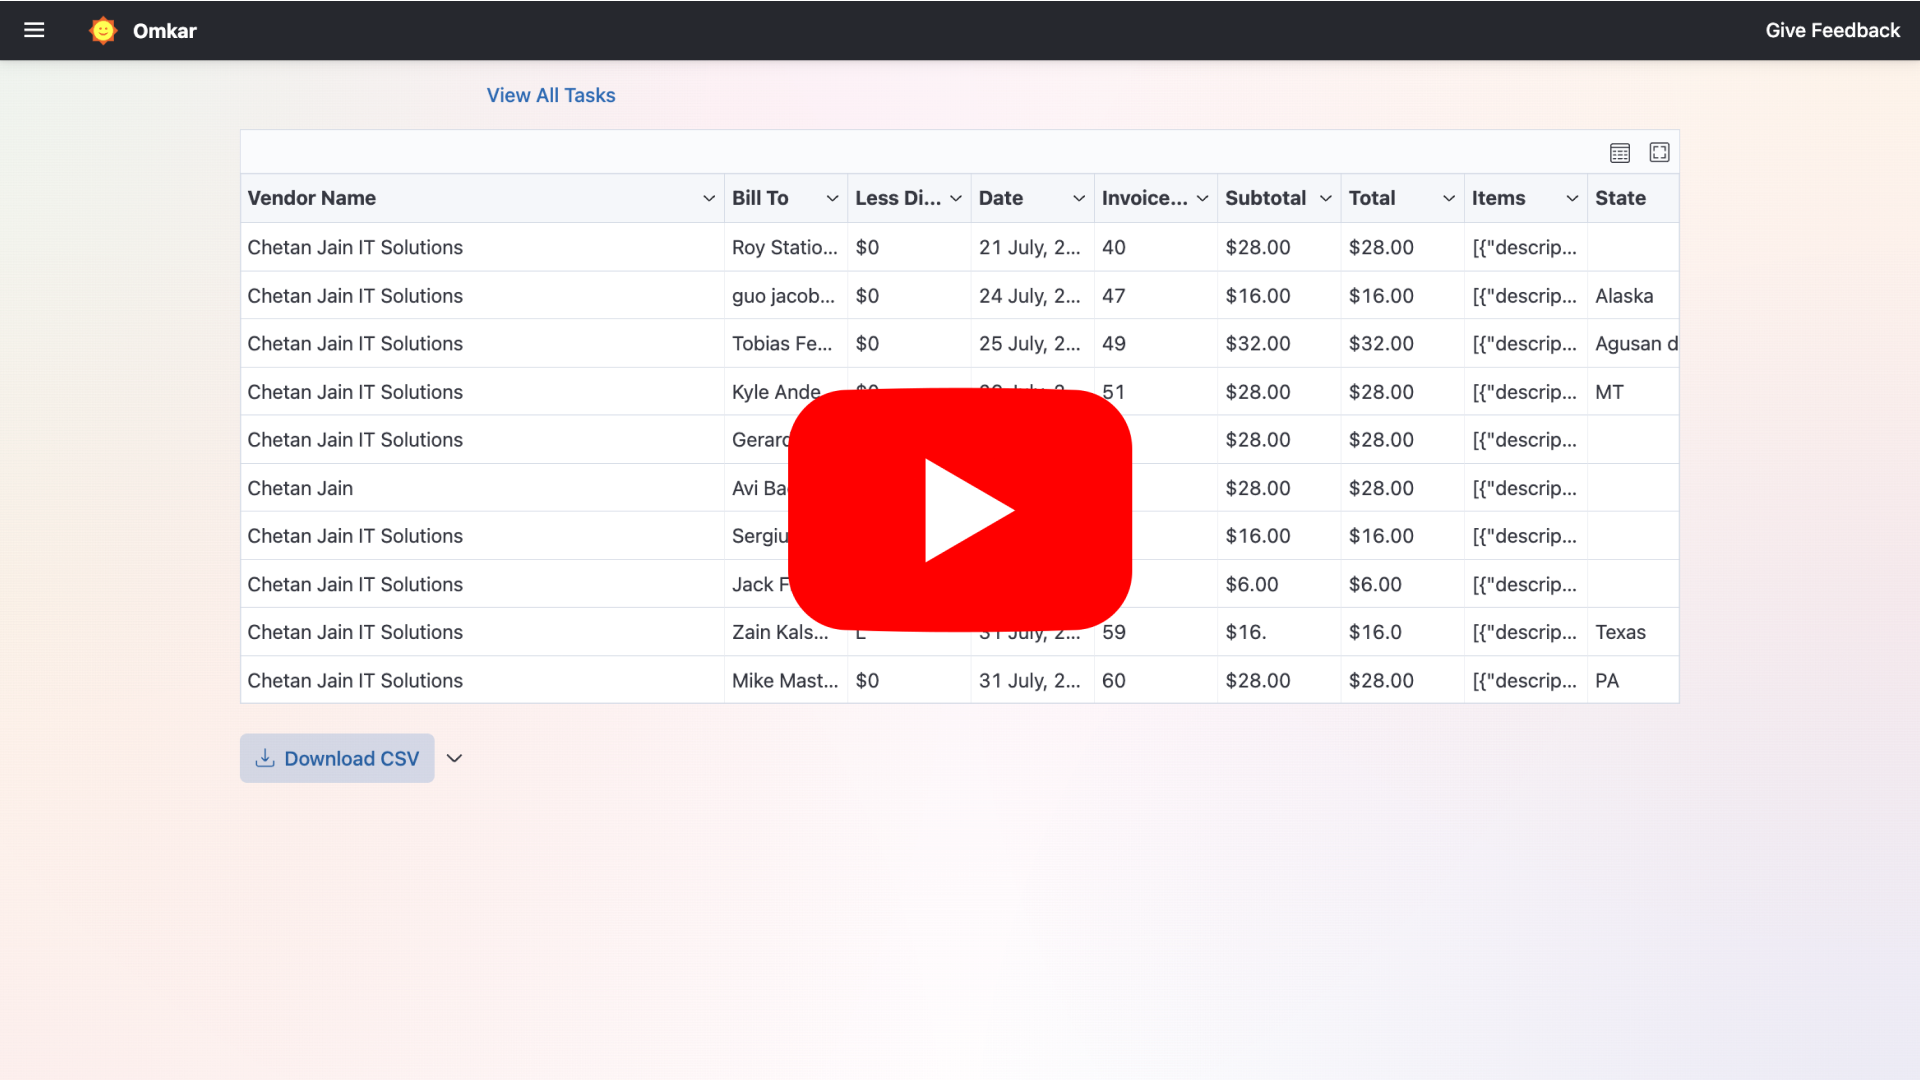Open Items column dropdown

pyautogui.click(x=1572, y=198)
